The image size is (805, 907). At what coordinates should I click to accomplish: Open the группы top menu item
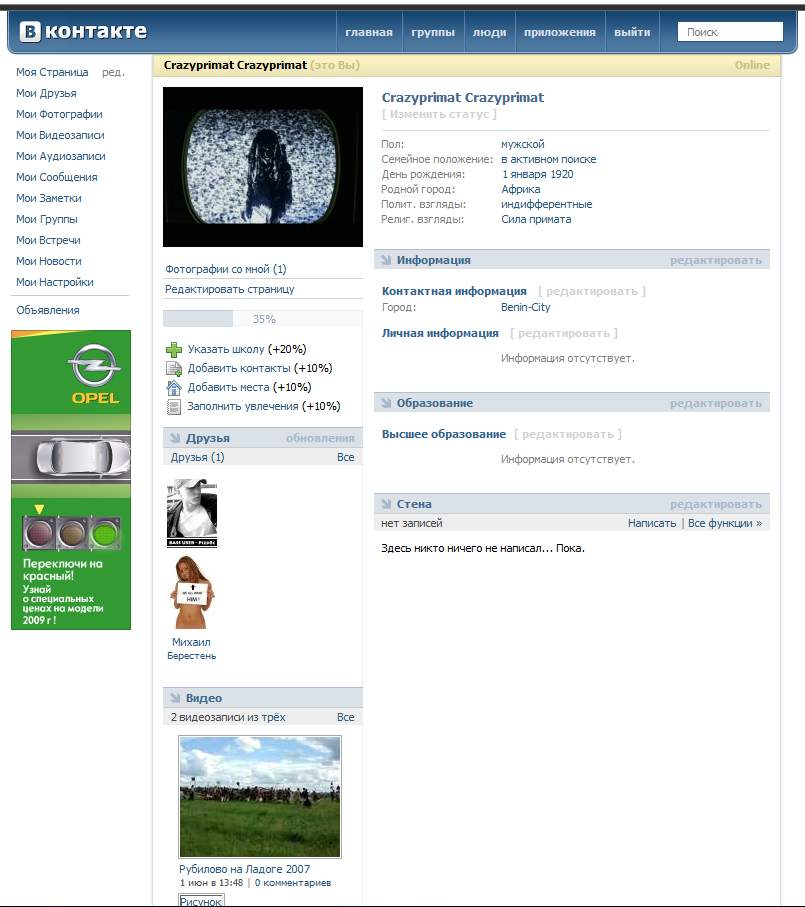pyautogui.click(x=433, y=32)
